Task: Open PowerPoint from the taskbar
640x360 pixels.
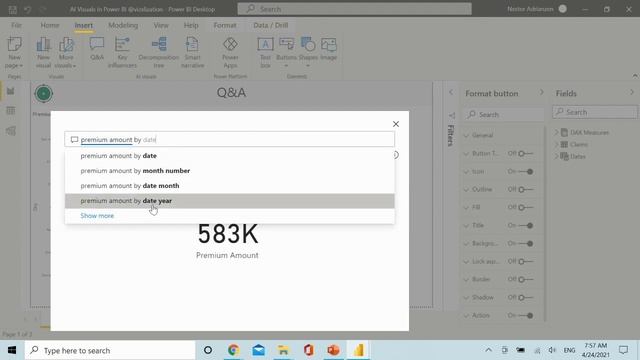Action: (333, 350)
